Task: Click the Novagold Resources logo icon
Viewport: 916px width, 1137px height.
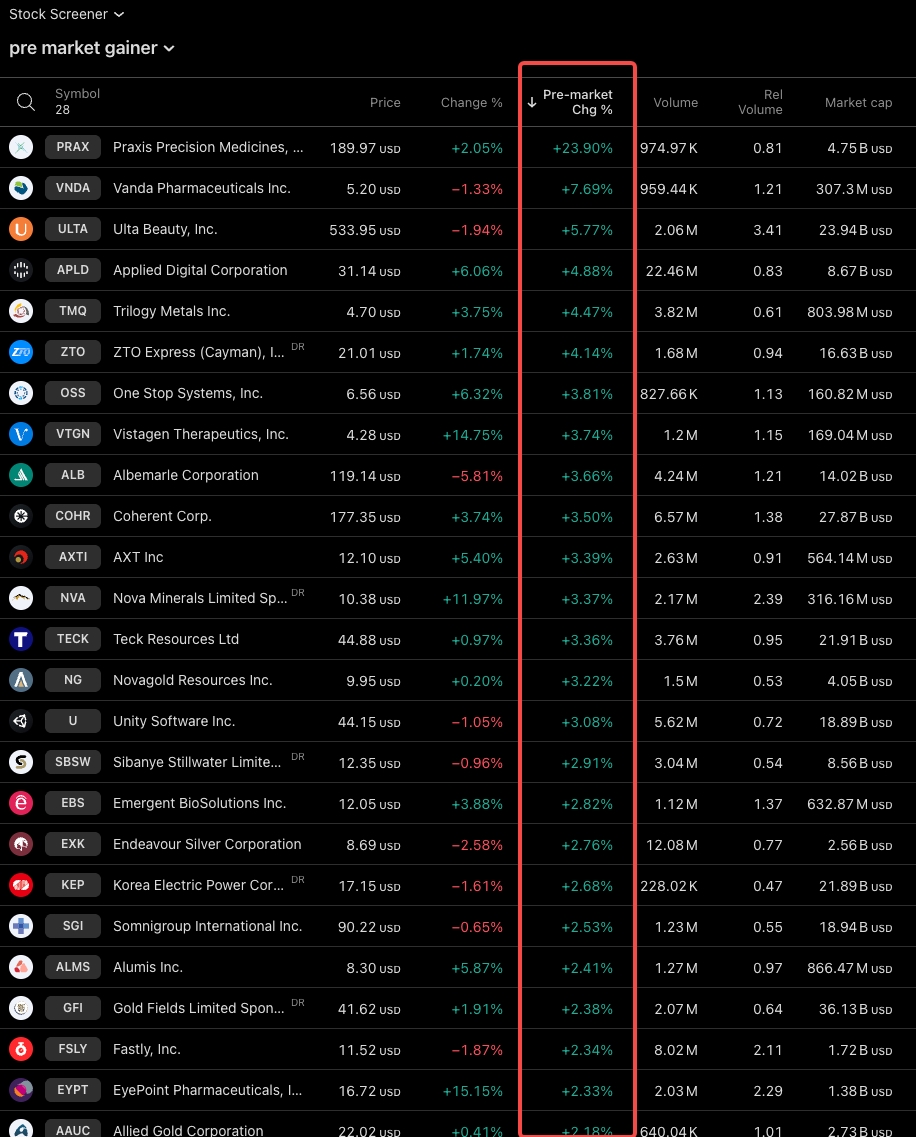Action: click(21, 680)
